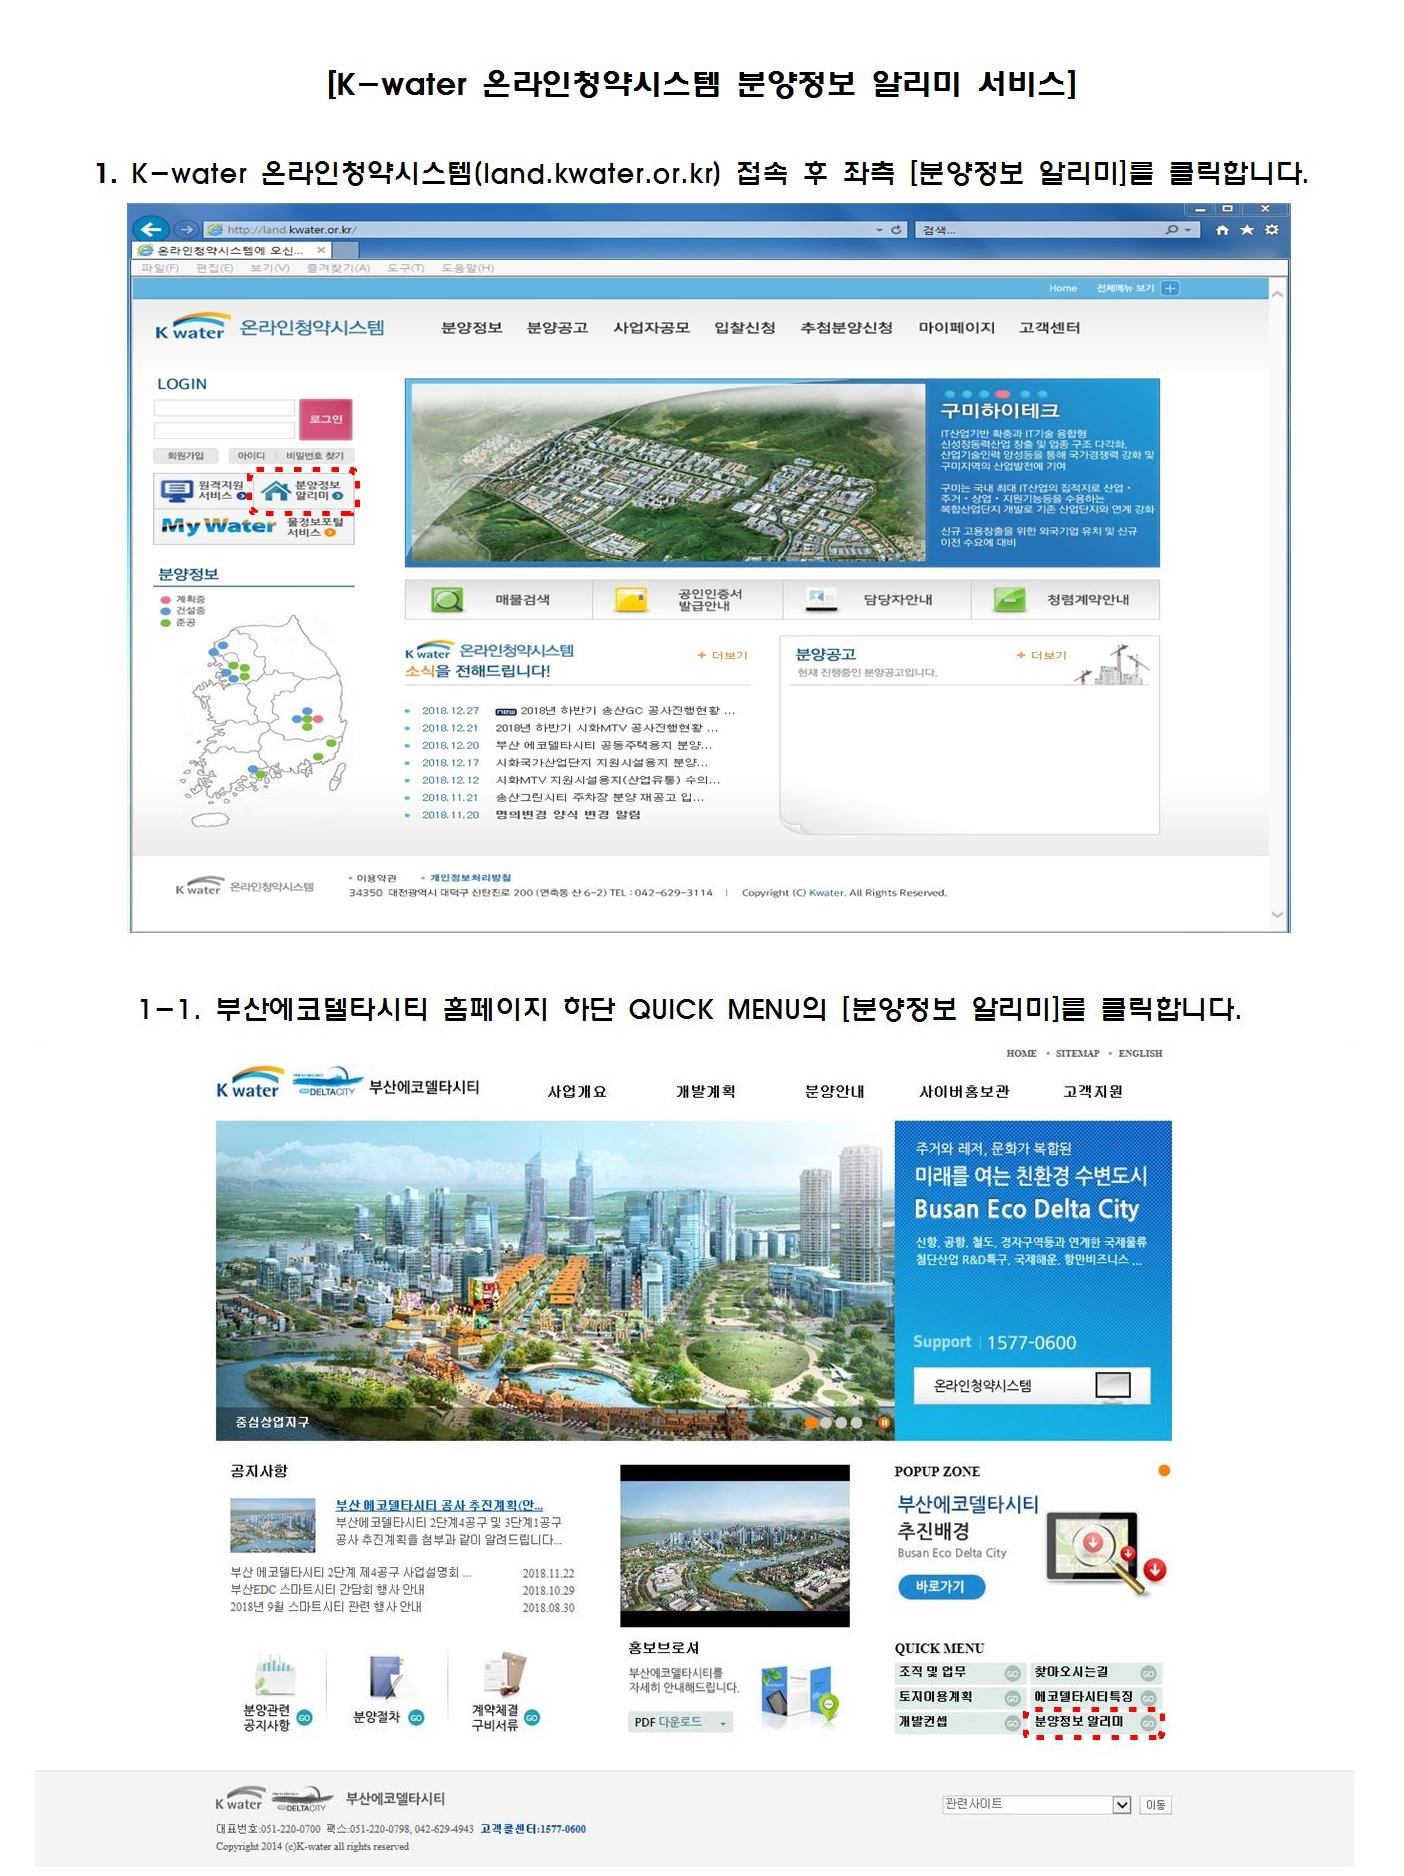Click the search magnifier icon in browser
1404x1876 pixels.
coord(1171,230)
